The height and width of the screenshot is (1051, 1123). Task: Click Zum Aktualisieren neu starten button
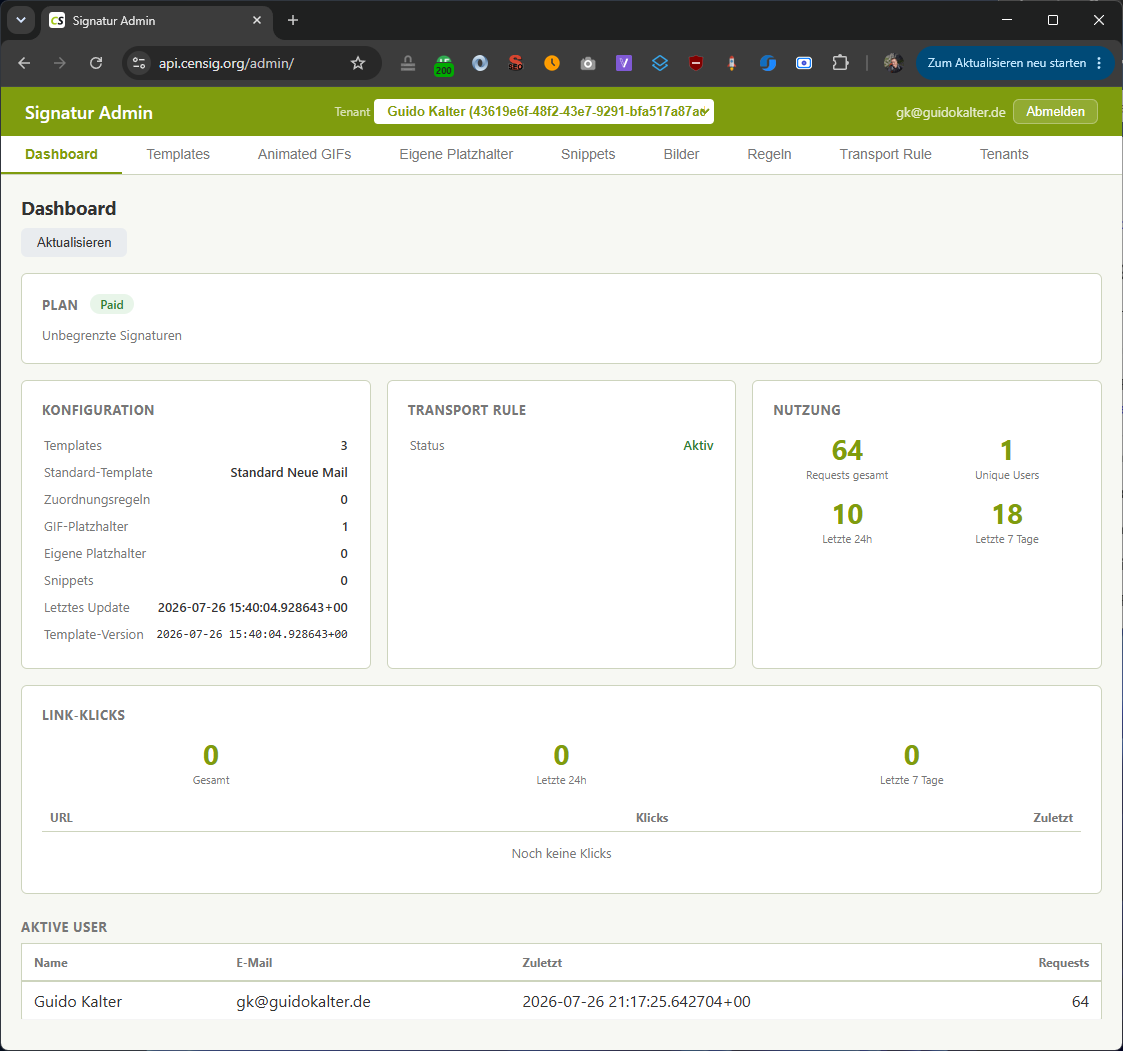tap(1006, 63)
